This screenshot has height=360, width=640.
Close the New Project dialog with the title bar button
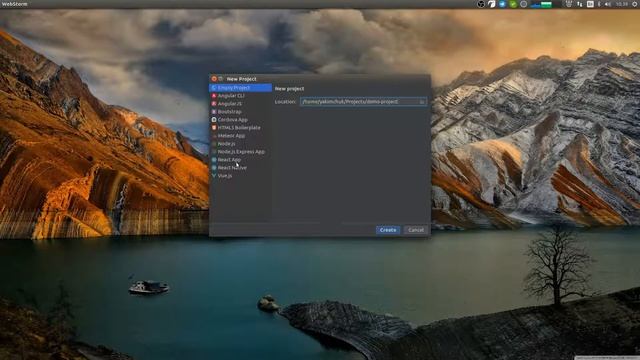click(x=214, y=79)
